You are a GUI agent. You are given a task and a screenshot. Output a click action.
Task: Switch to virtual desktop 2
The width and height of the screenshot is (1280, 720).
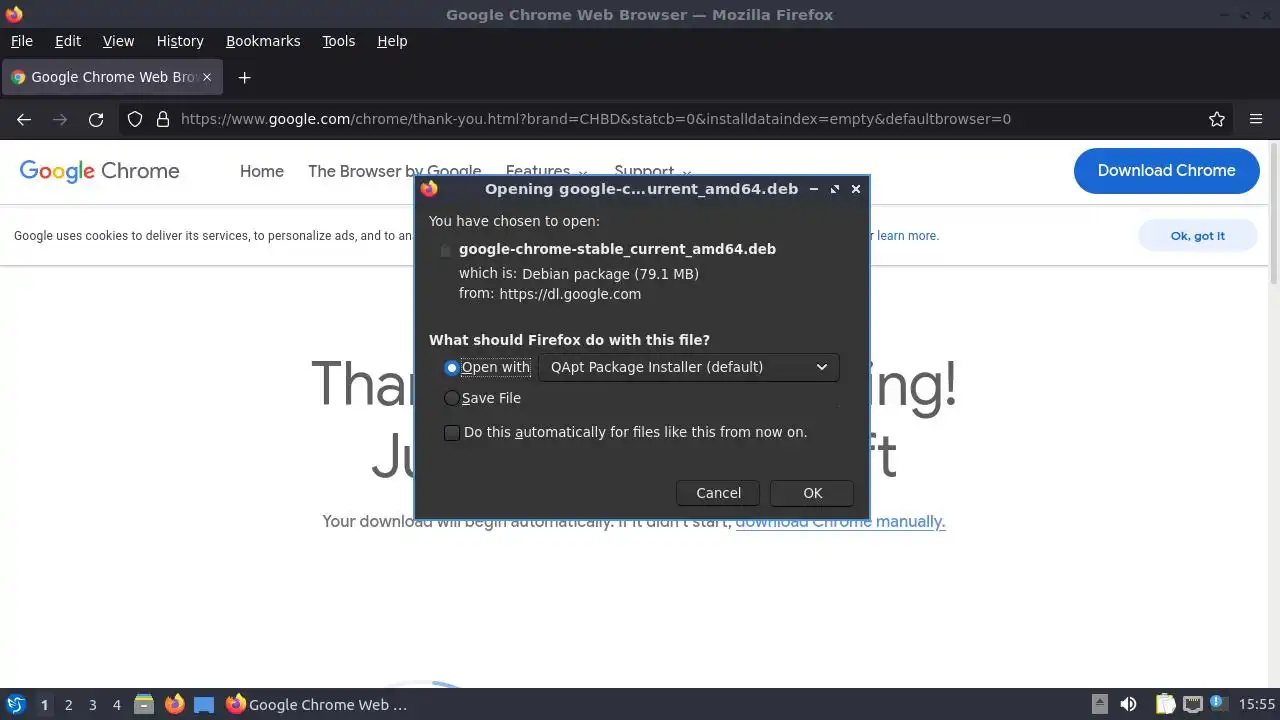click(68, 705)
